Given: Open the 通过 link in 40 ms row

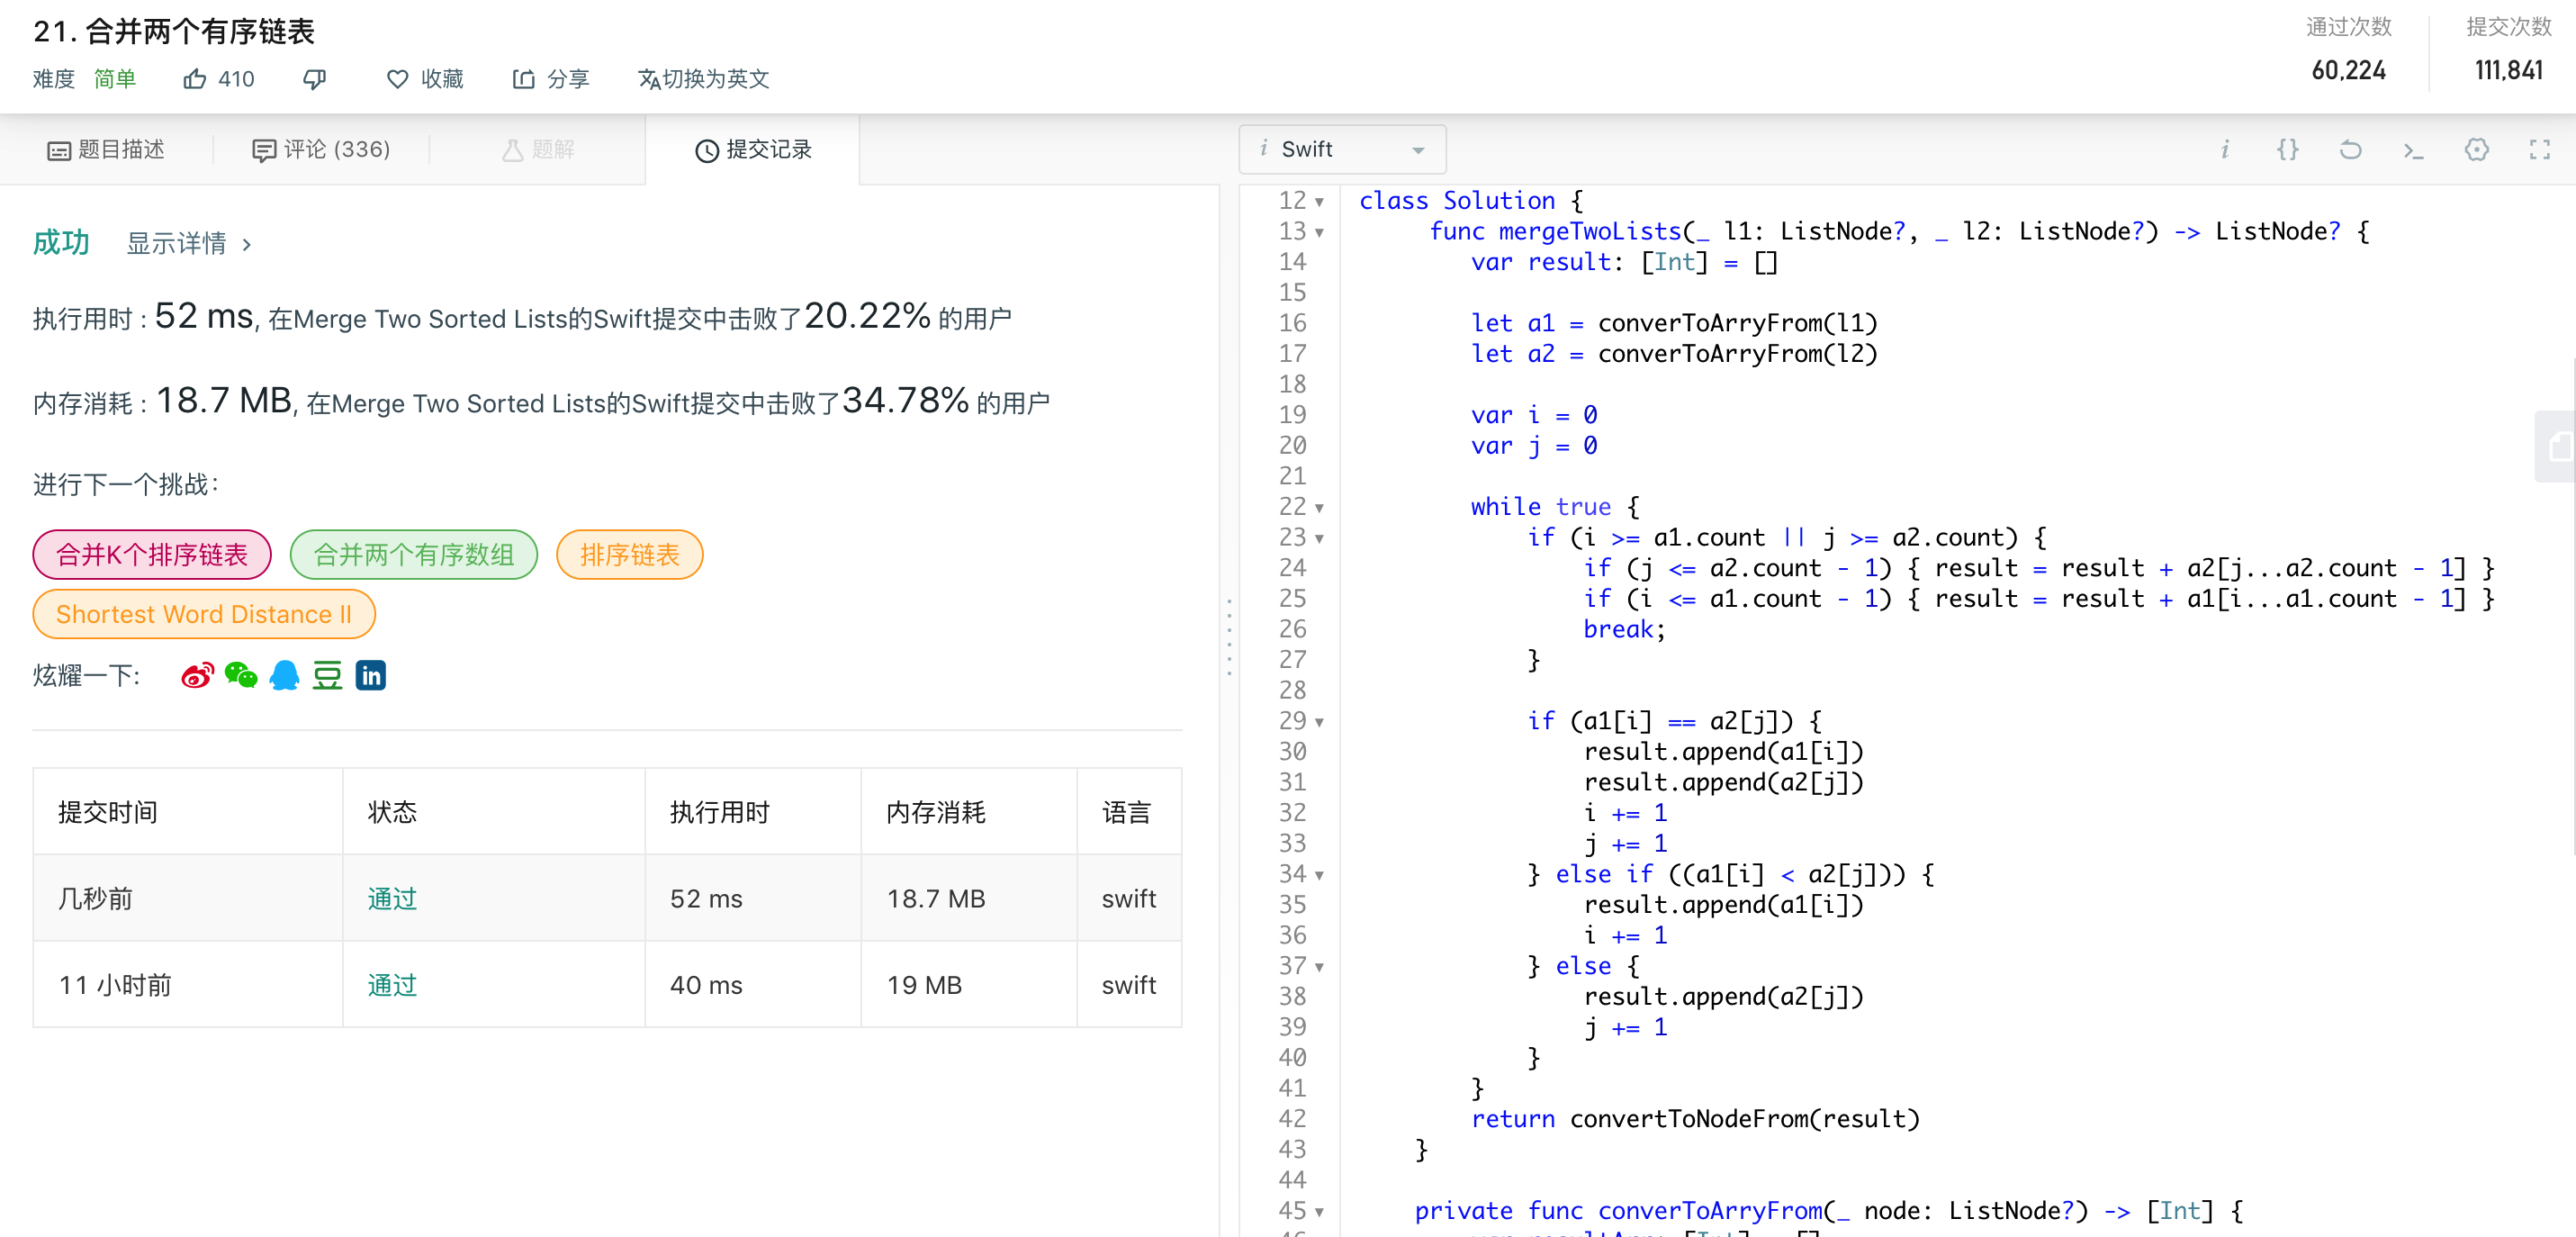Looking at the screenshot, I should tap(392, 985).
